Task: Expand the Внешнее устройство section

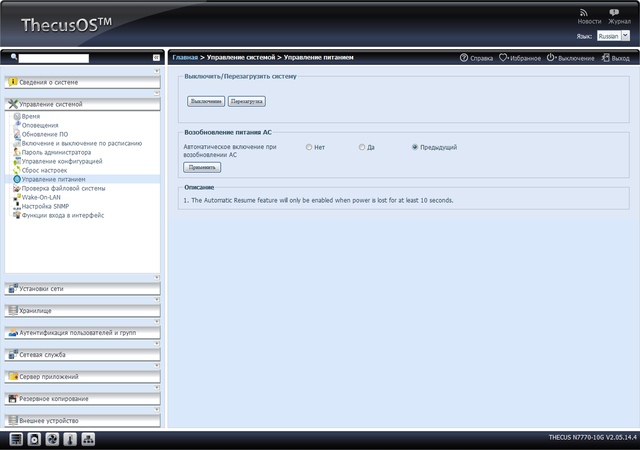Action: pos(82,421)
